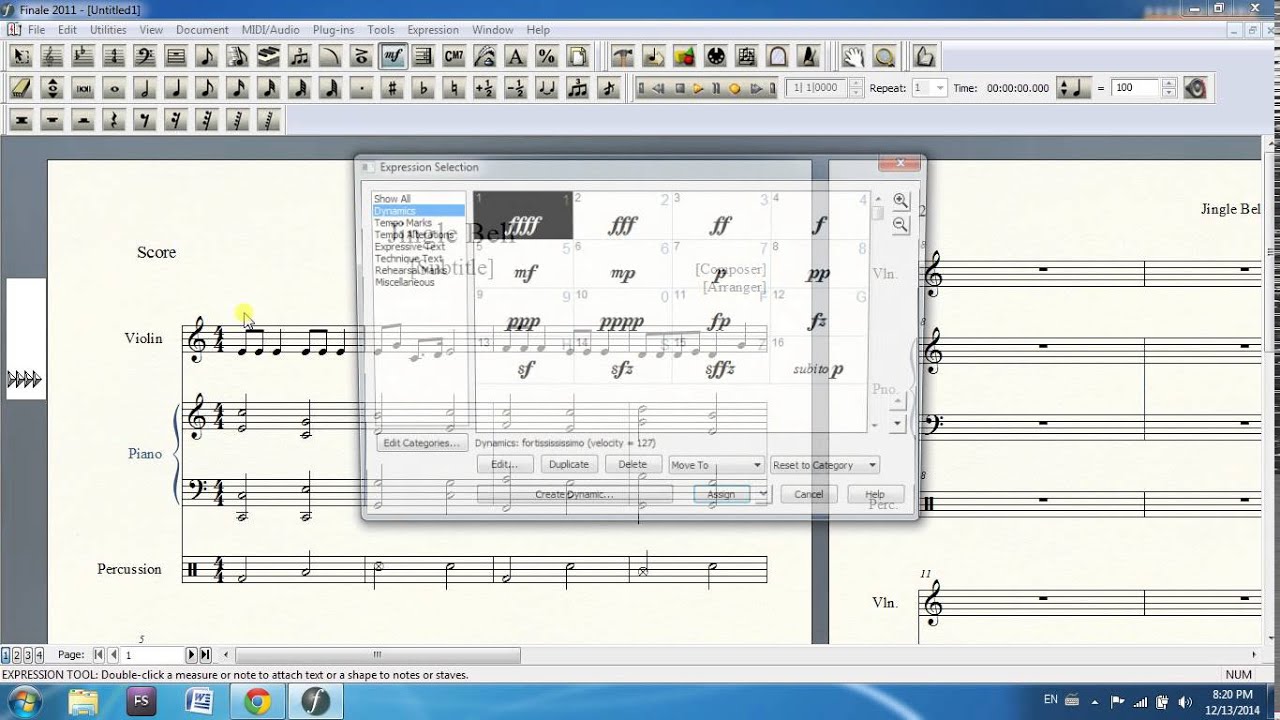
Task: Select Tempo Marks category
Action: pyautogui.click(x=403, y=223)
